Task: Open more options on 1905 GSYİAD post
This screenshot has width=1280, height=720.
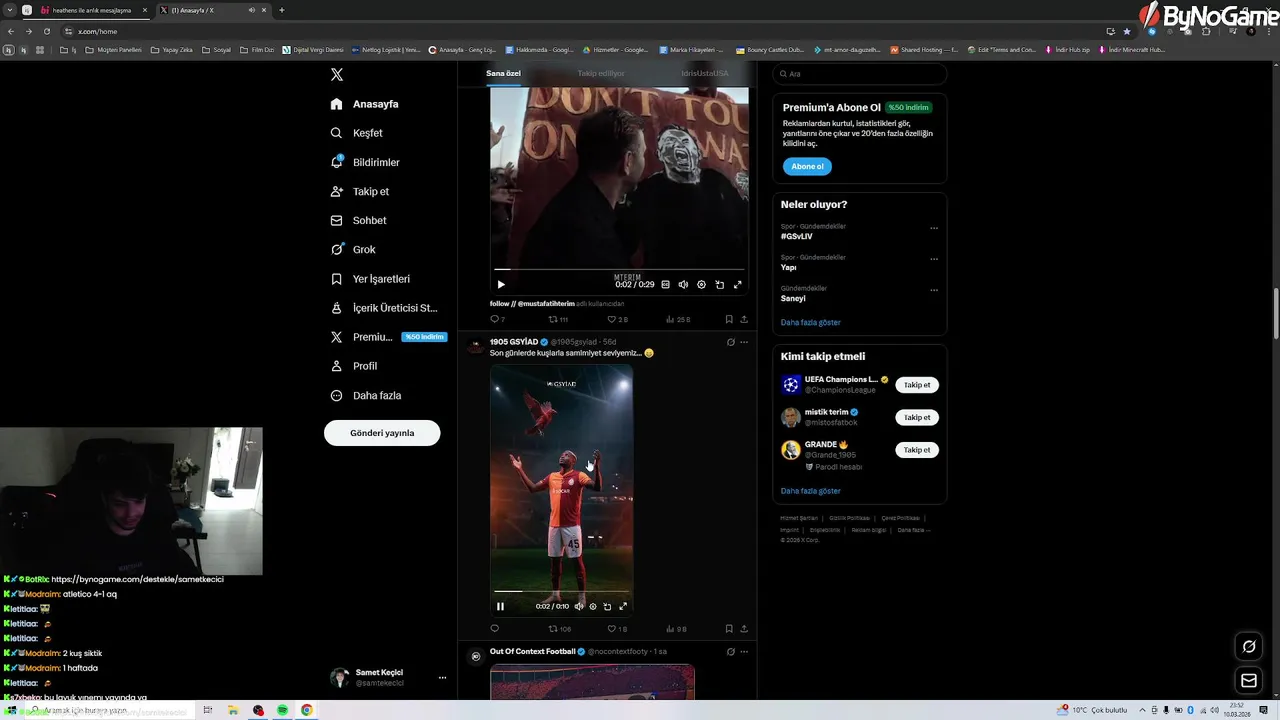Action: [744, 342]
